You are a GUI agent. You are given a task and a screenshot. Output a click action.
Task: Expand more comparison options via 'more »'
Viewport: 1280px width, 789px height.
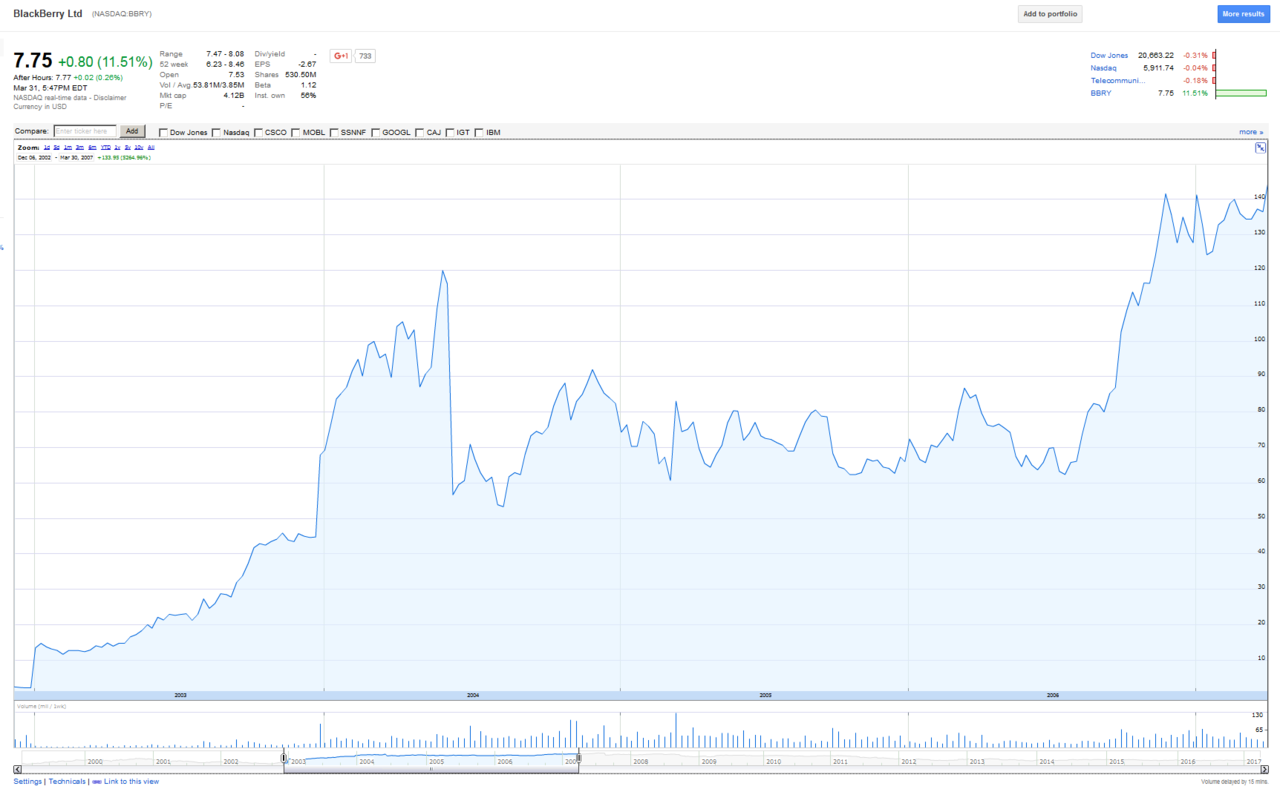1251,132
